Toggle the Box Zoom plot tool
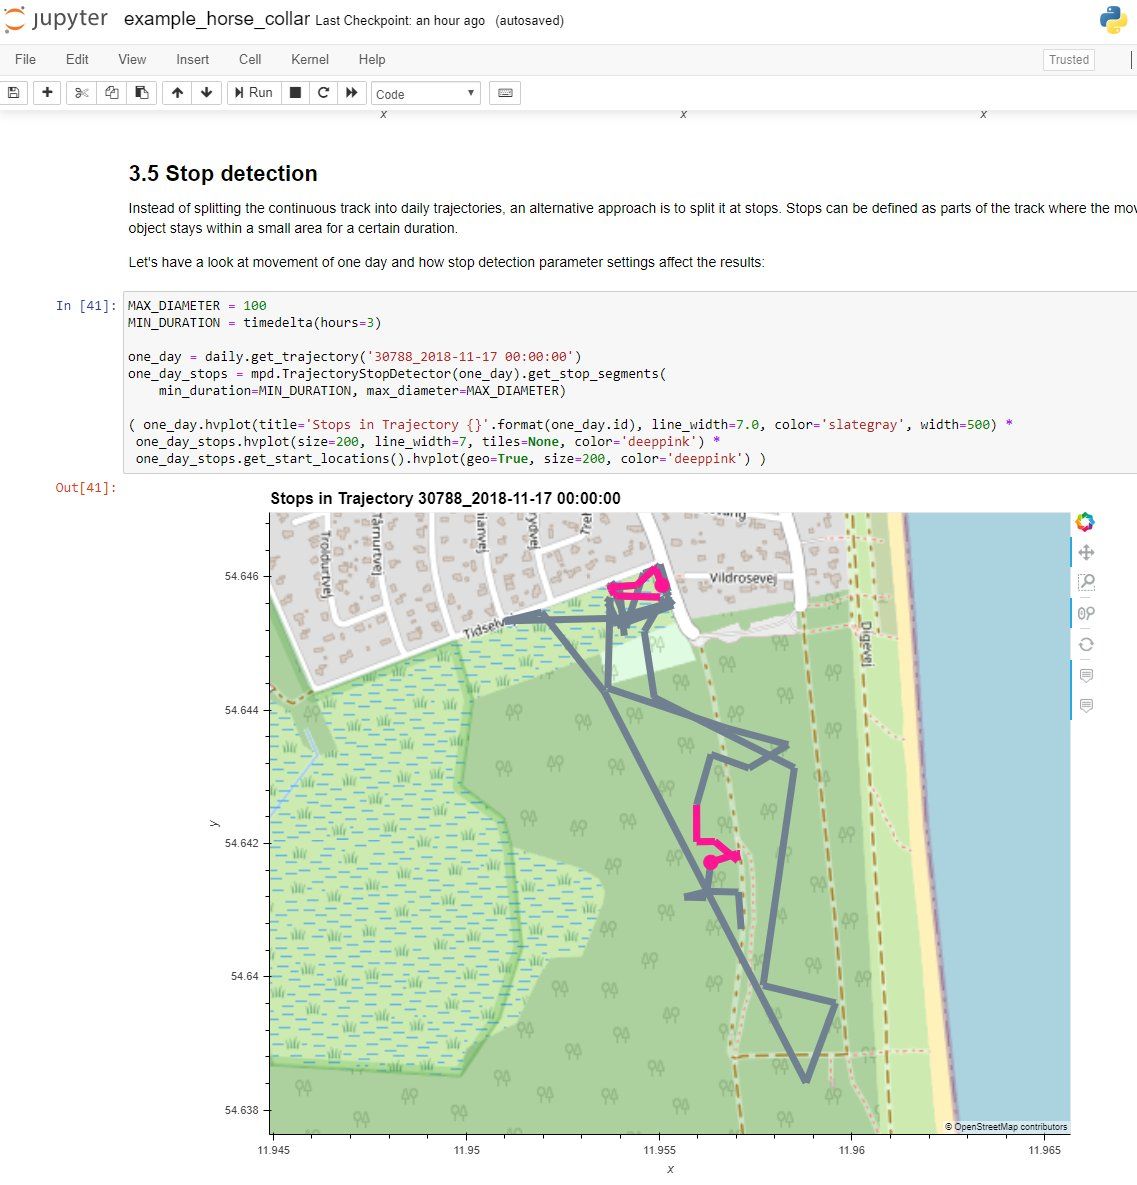Viewport: 1137px width, 1185px height. click(x=1086, y=582)
